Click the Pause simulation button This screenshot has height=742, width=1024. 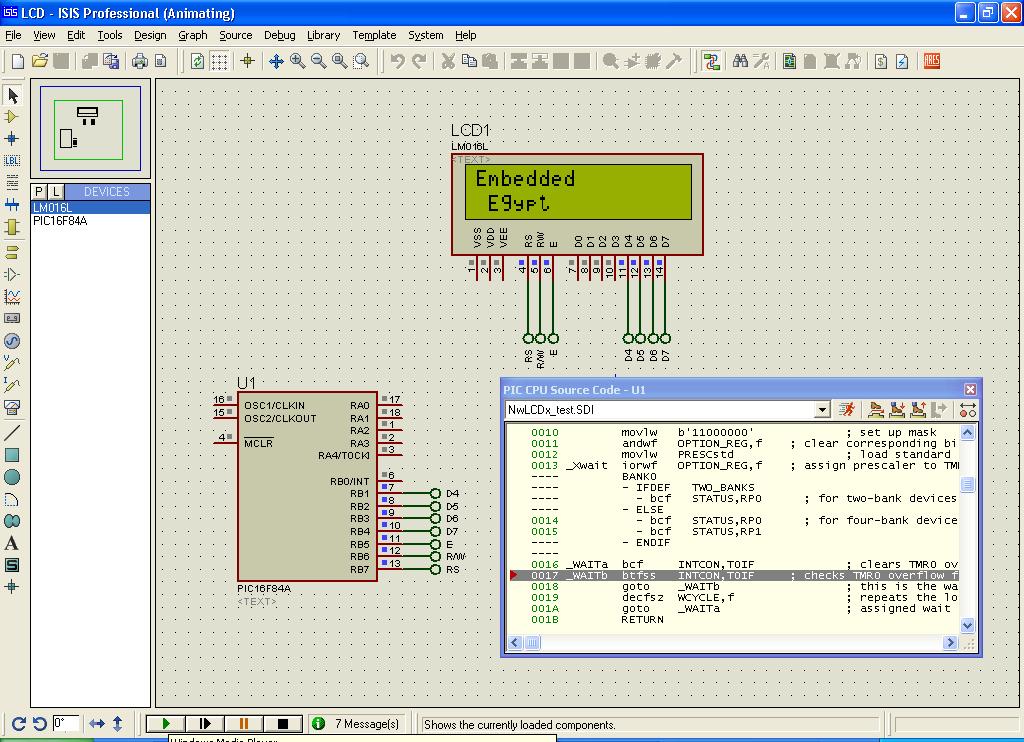[x=244, y=723]
